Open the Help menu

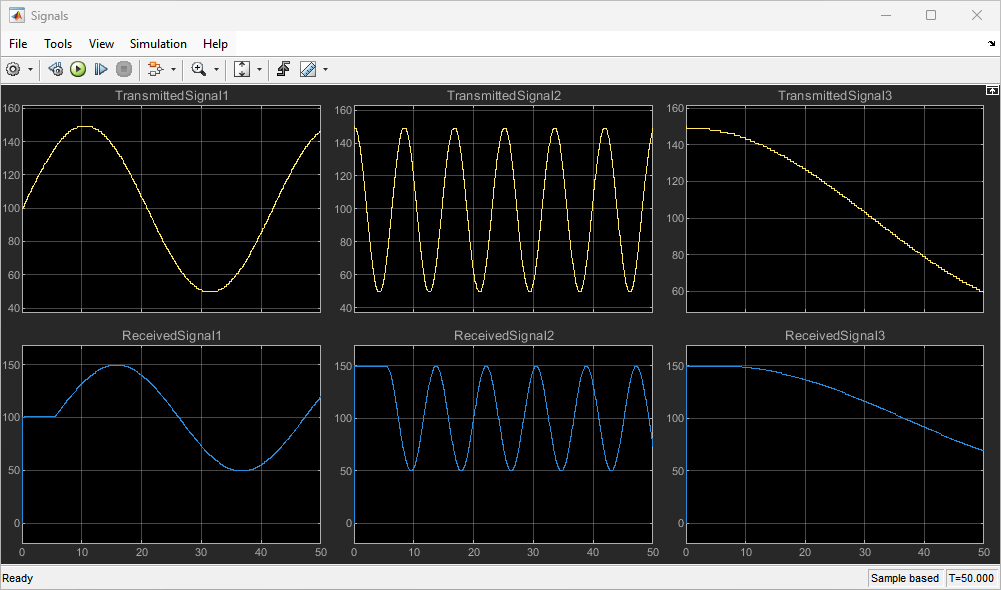215,44
